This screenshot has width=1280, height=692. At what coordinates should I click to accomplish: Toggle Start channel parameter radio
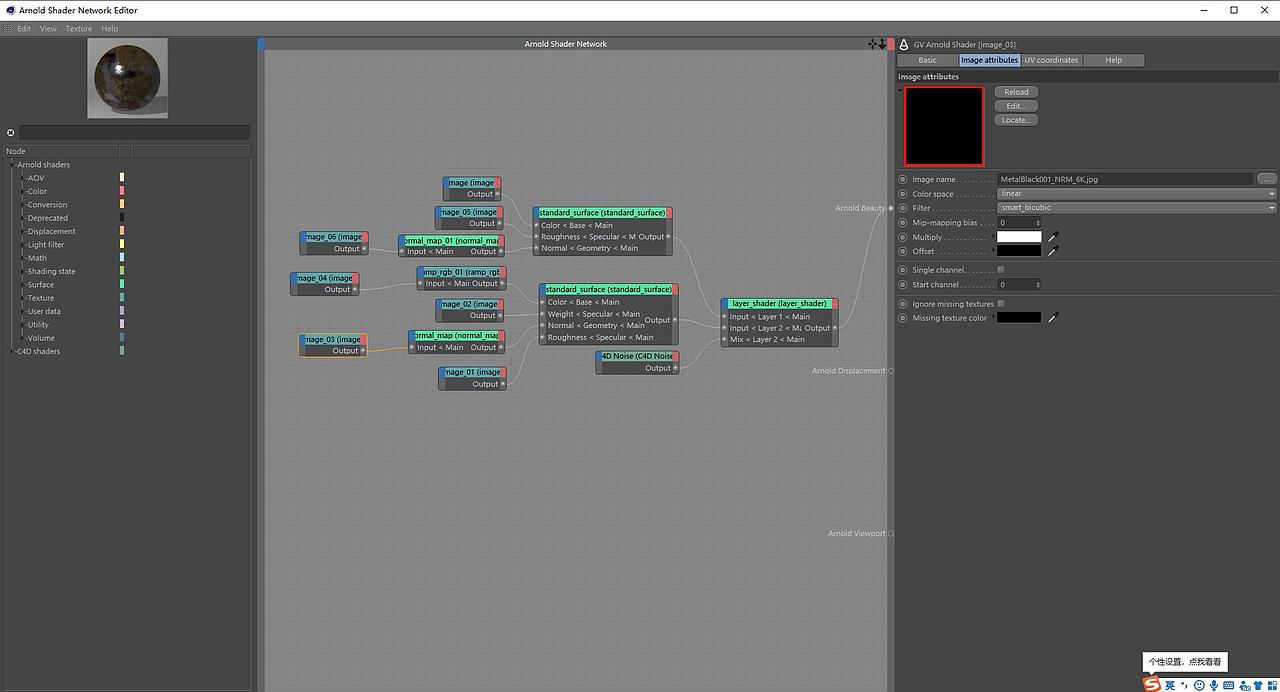coord(903,284)
